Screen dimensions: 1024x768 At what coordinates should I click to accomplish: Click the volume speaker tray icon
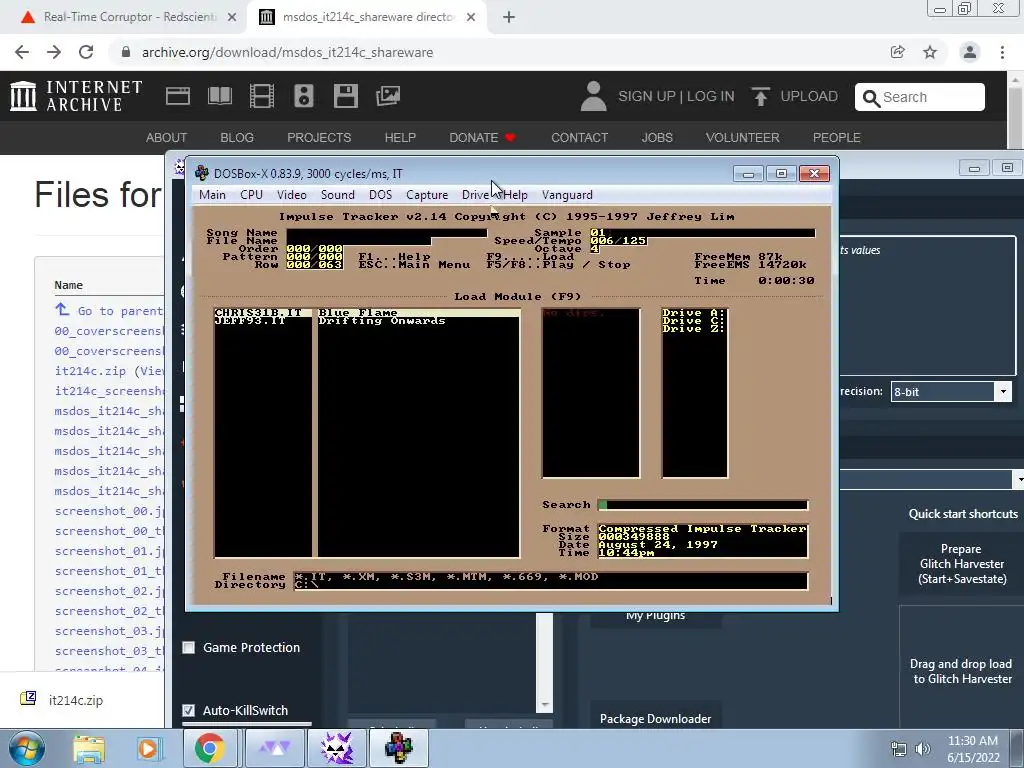pos(923,749)
